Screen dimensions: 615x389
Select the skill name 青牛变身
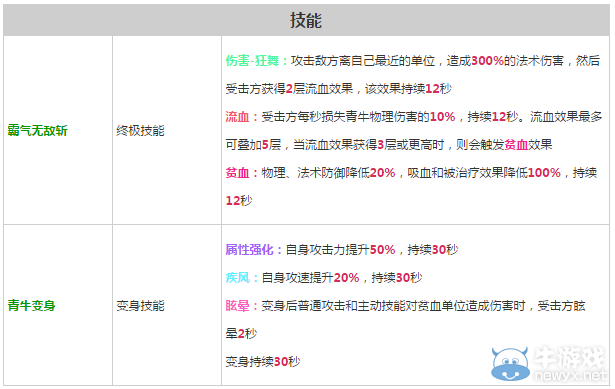coord(31,305)
